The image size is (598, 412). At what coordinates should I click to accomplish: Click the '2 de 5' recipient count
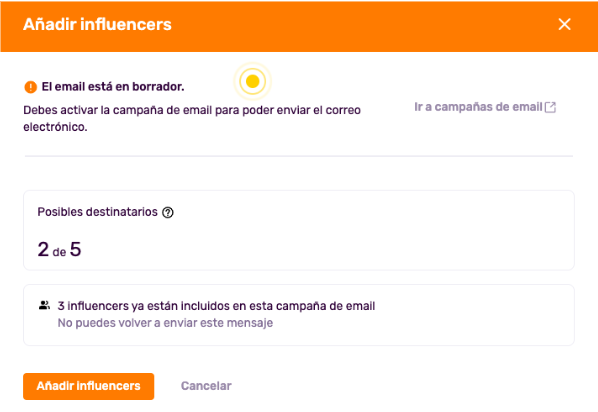point(59,249)
